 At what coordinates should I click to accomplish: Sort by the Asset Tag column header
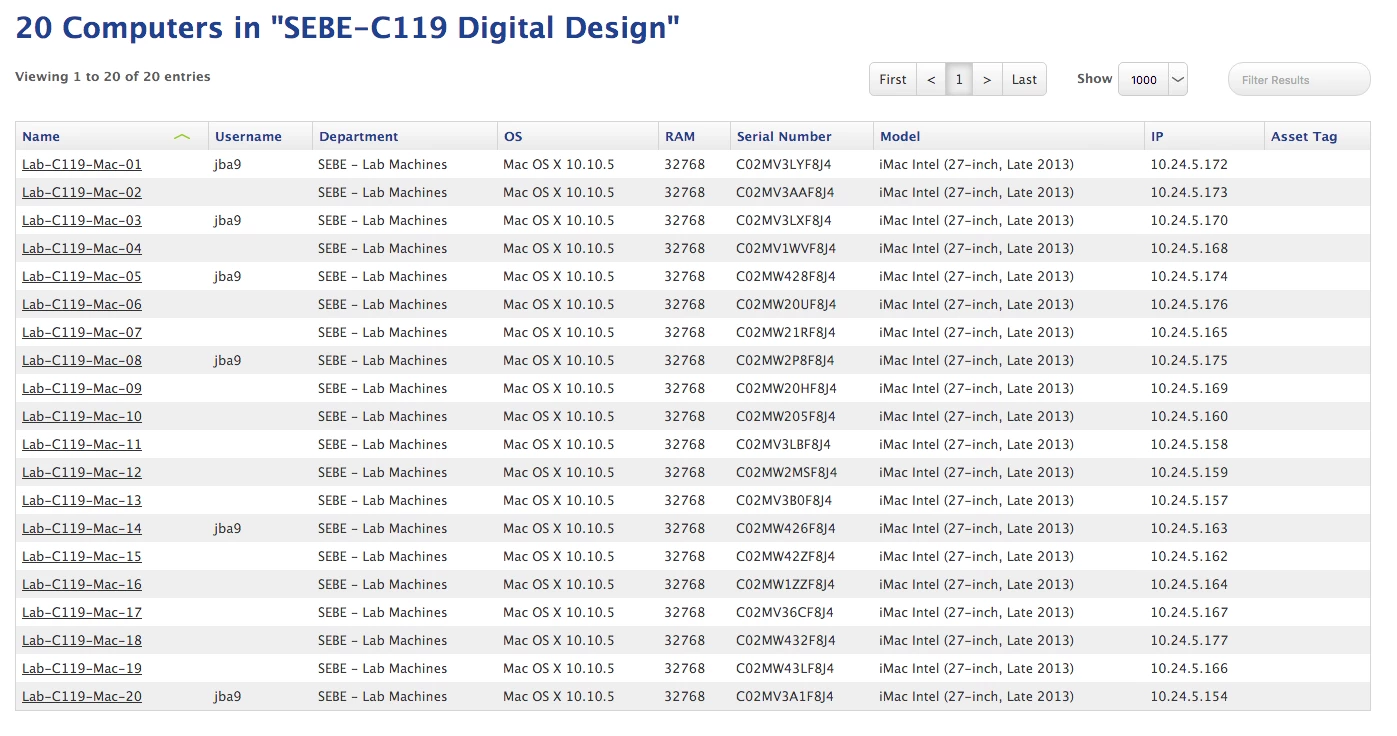(x=1304, y=137)
